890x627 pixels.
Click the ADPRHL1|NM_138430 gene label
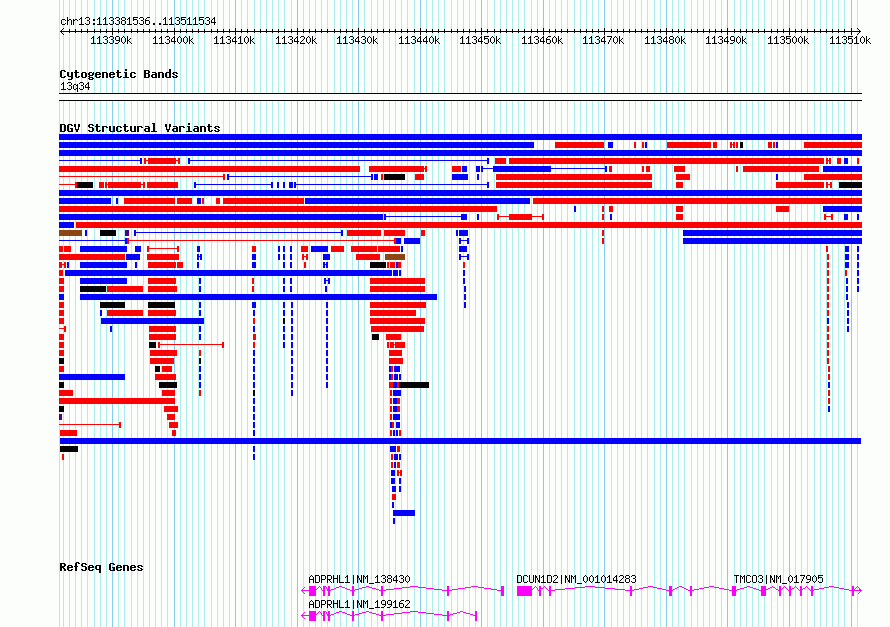(359, 579)
